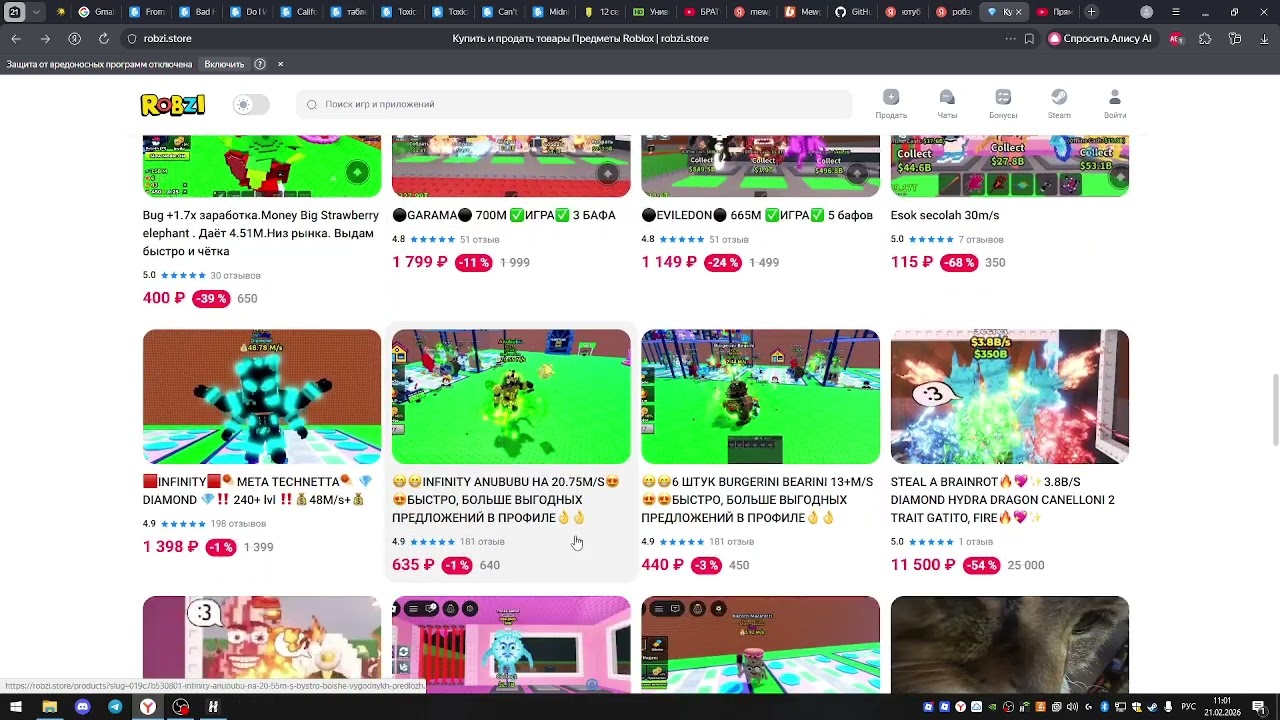Open the Bug +1.7x Big Strawberry elephant listing
The image size is (1280, 720).
tap(261, 233)
